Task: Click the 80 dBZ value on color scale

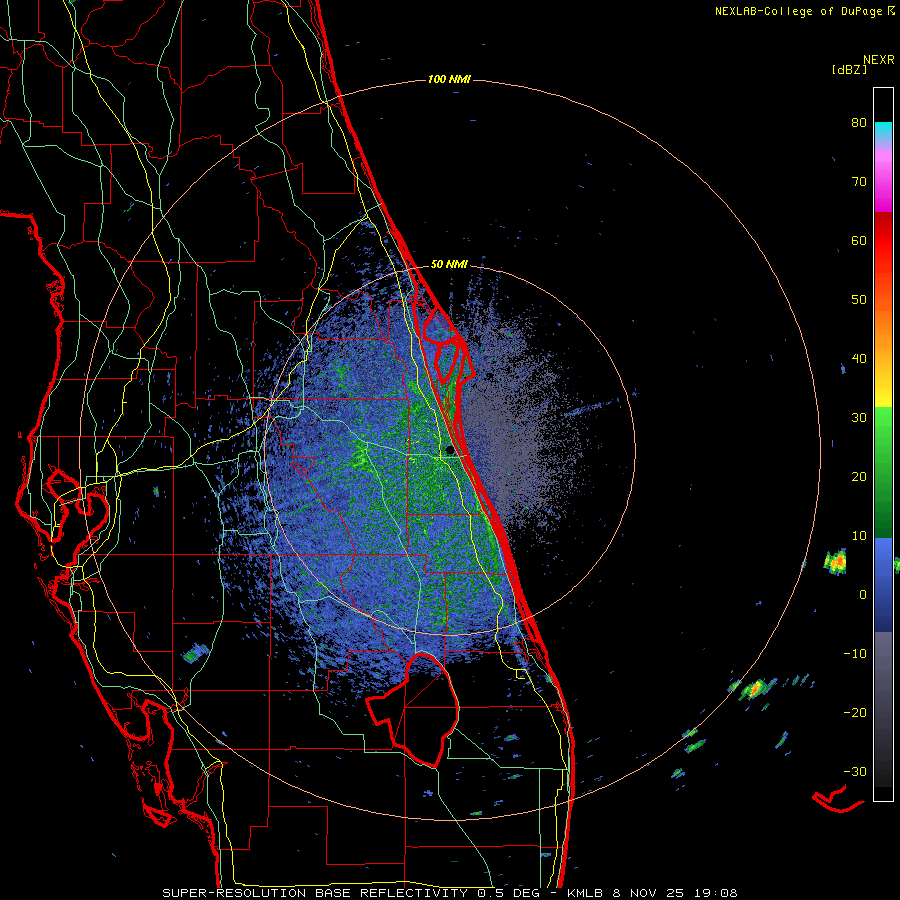Action: [x=859, y=123]
